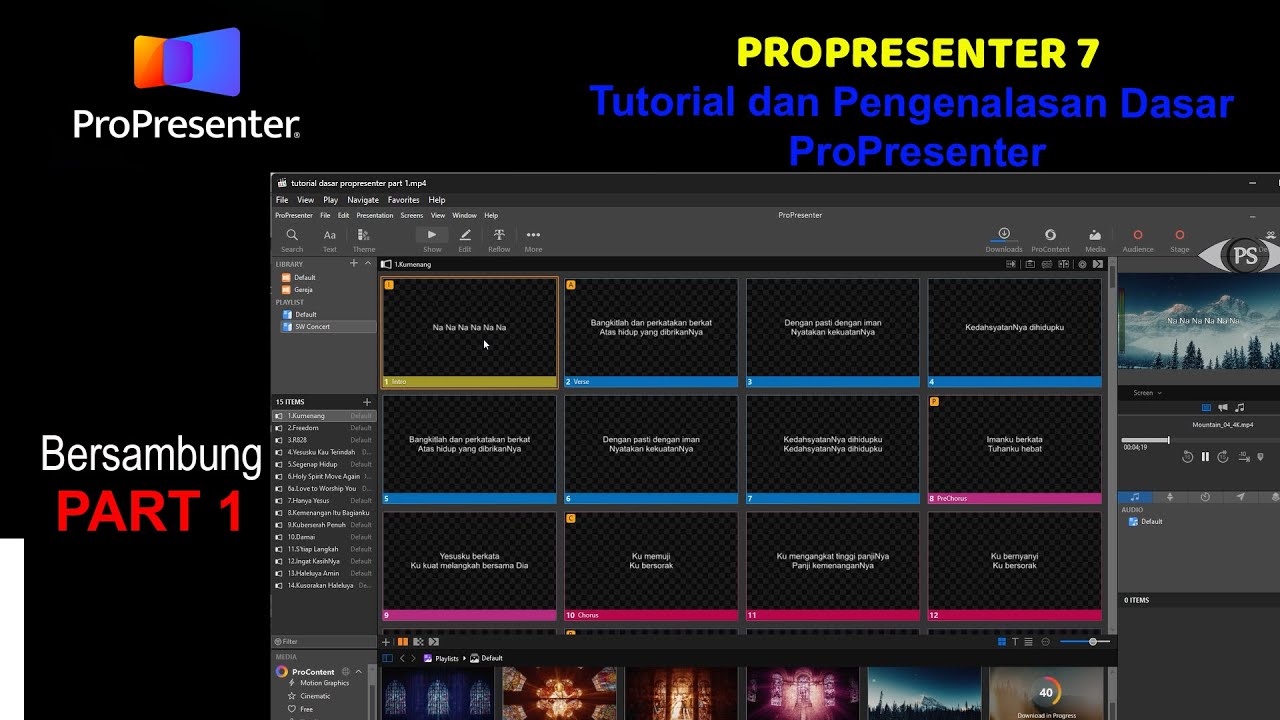Open the Free media category

pyautogui.click(x=300, y=709)
